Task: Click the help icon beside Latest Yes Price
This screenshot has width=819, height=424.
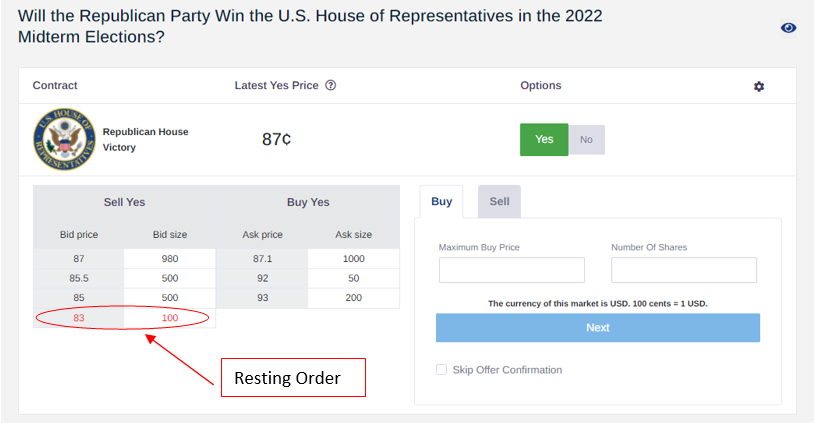Action: pos(331,85)
